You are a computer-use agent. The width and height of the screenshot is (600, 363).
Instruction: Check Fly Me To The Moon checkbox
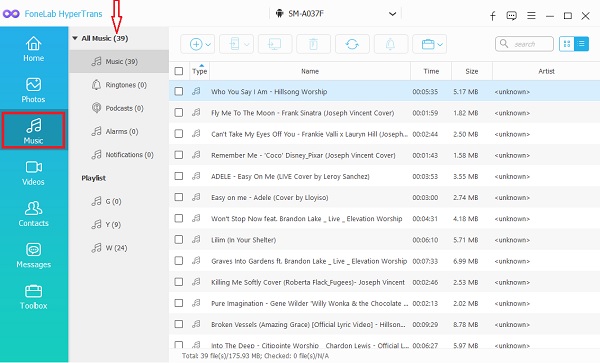tap(179, 112)
